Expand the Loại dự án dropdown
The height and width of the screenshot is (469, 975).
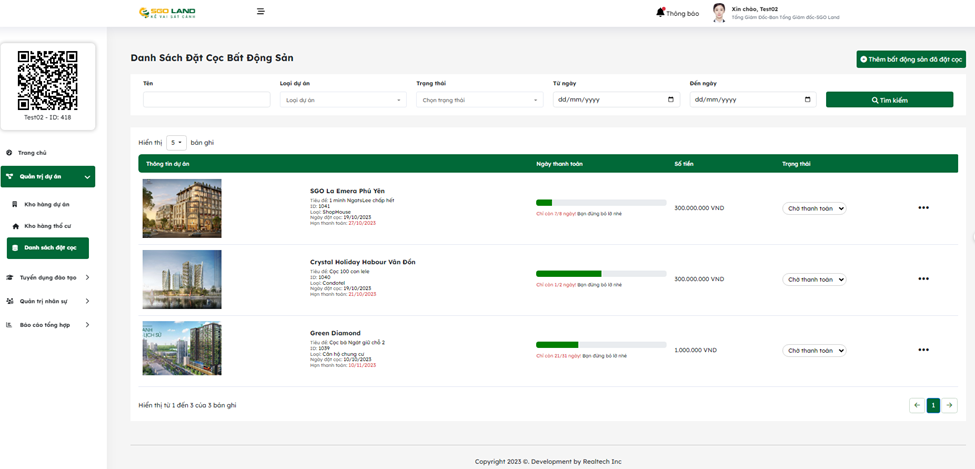tap(343, 100)
